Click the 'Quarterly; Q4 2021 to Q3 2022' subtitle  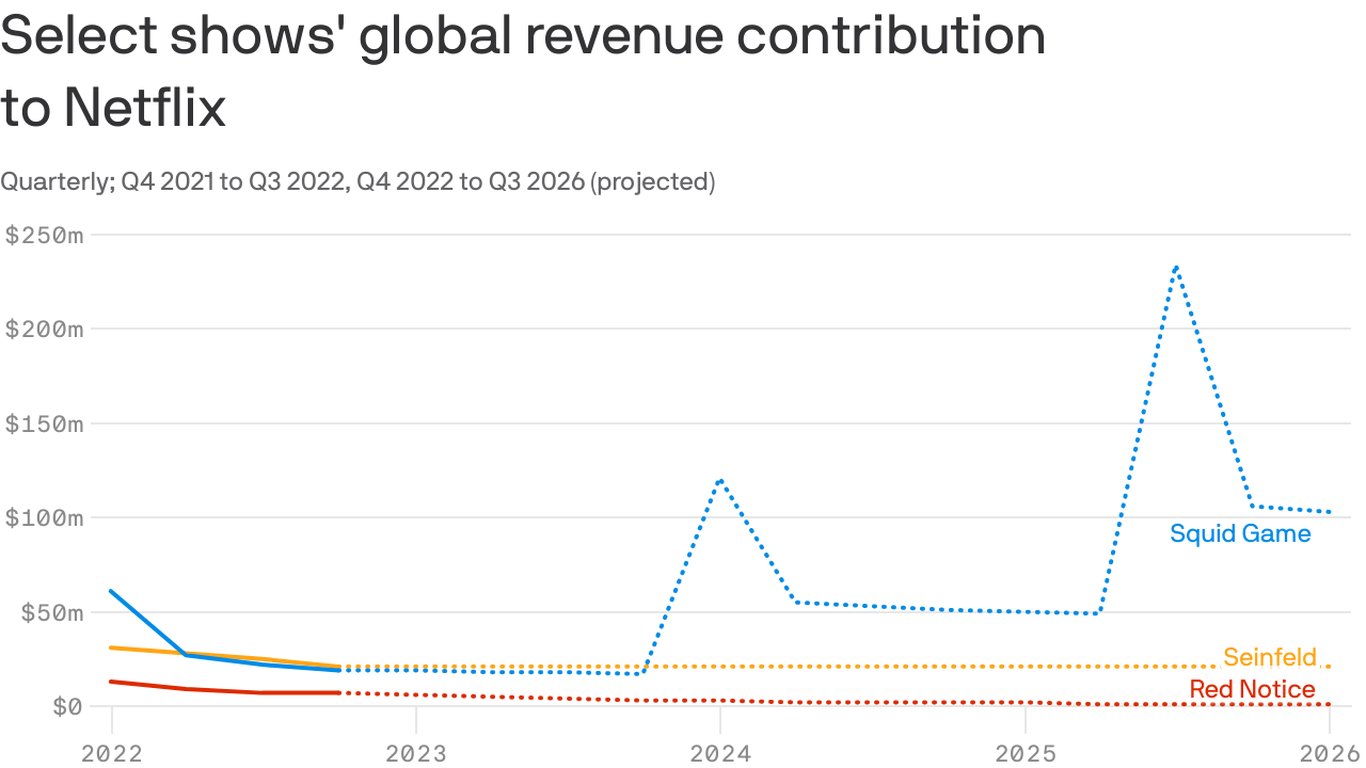(x=358, y=182)
